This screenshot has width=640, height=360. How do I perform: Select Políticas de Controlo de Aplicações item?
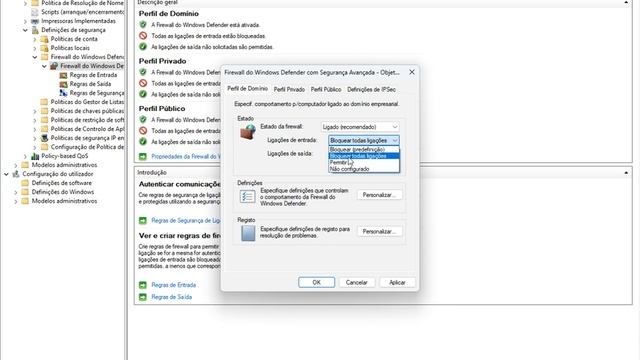pyautogui.click(x=87, y=129)
